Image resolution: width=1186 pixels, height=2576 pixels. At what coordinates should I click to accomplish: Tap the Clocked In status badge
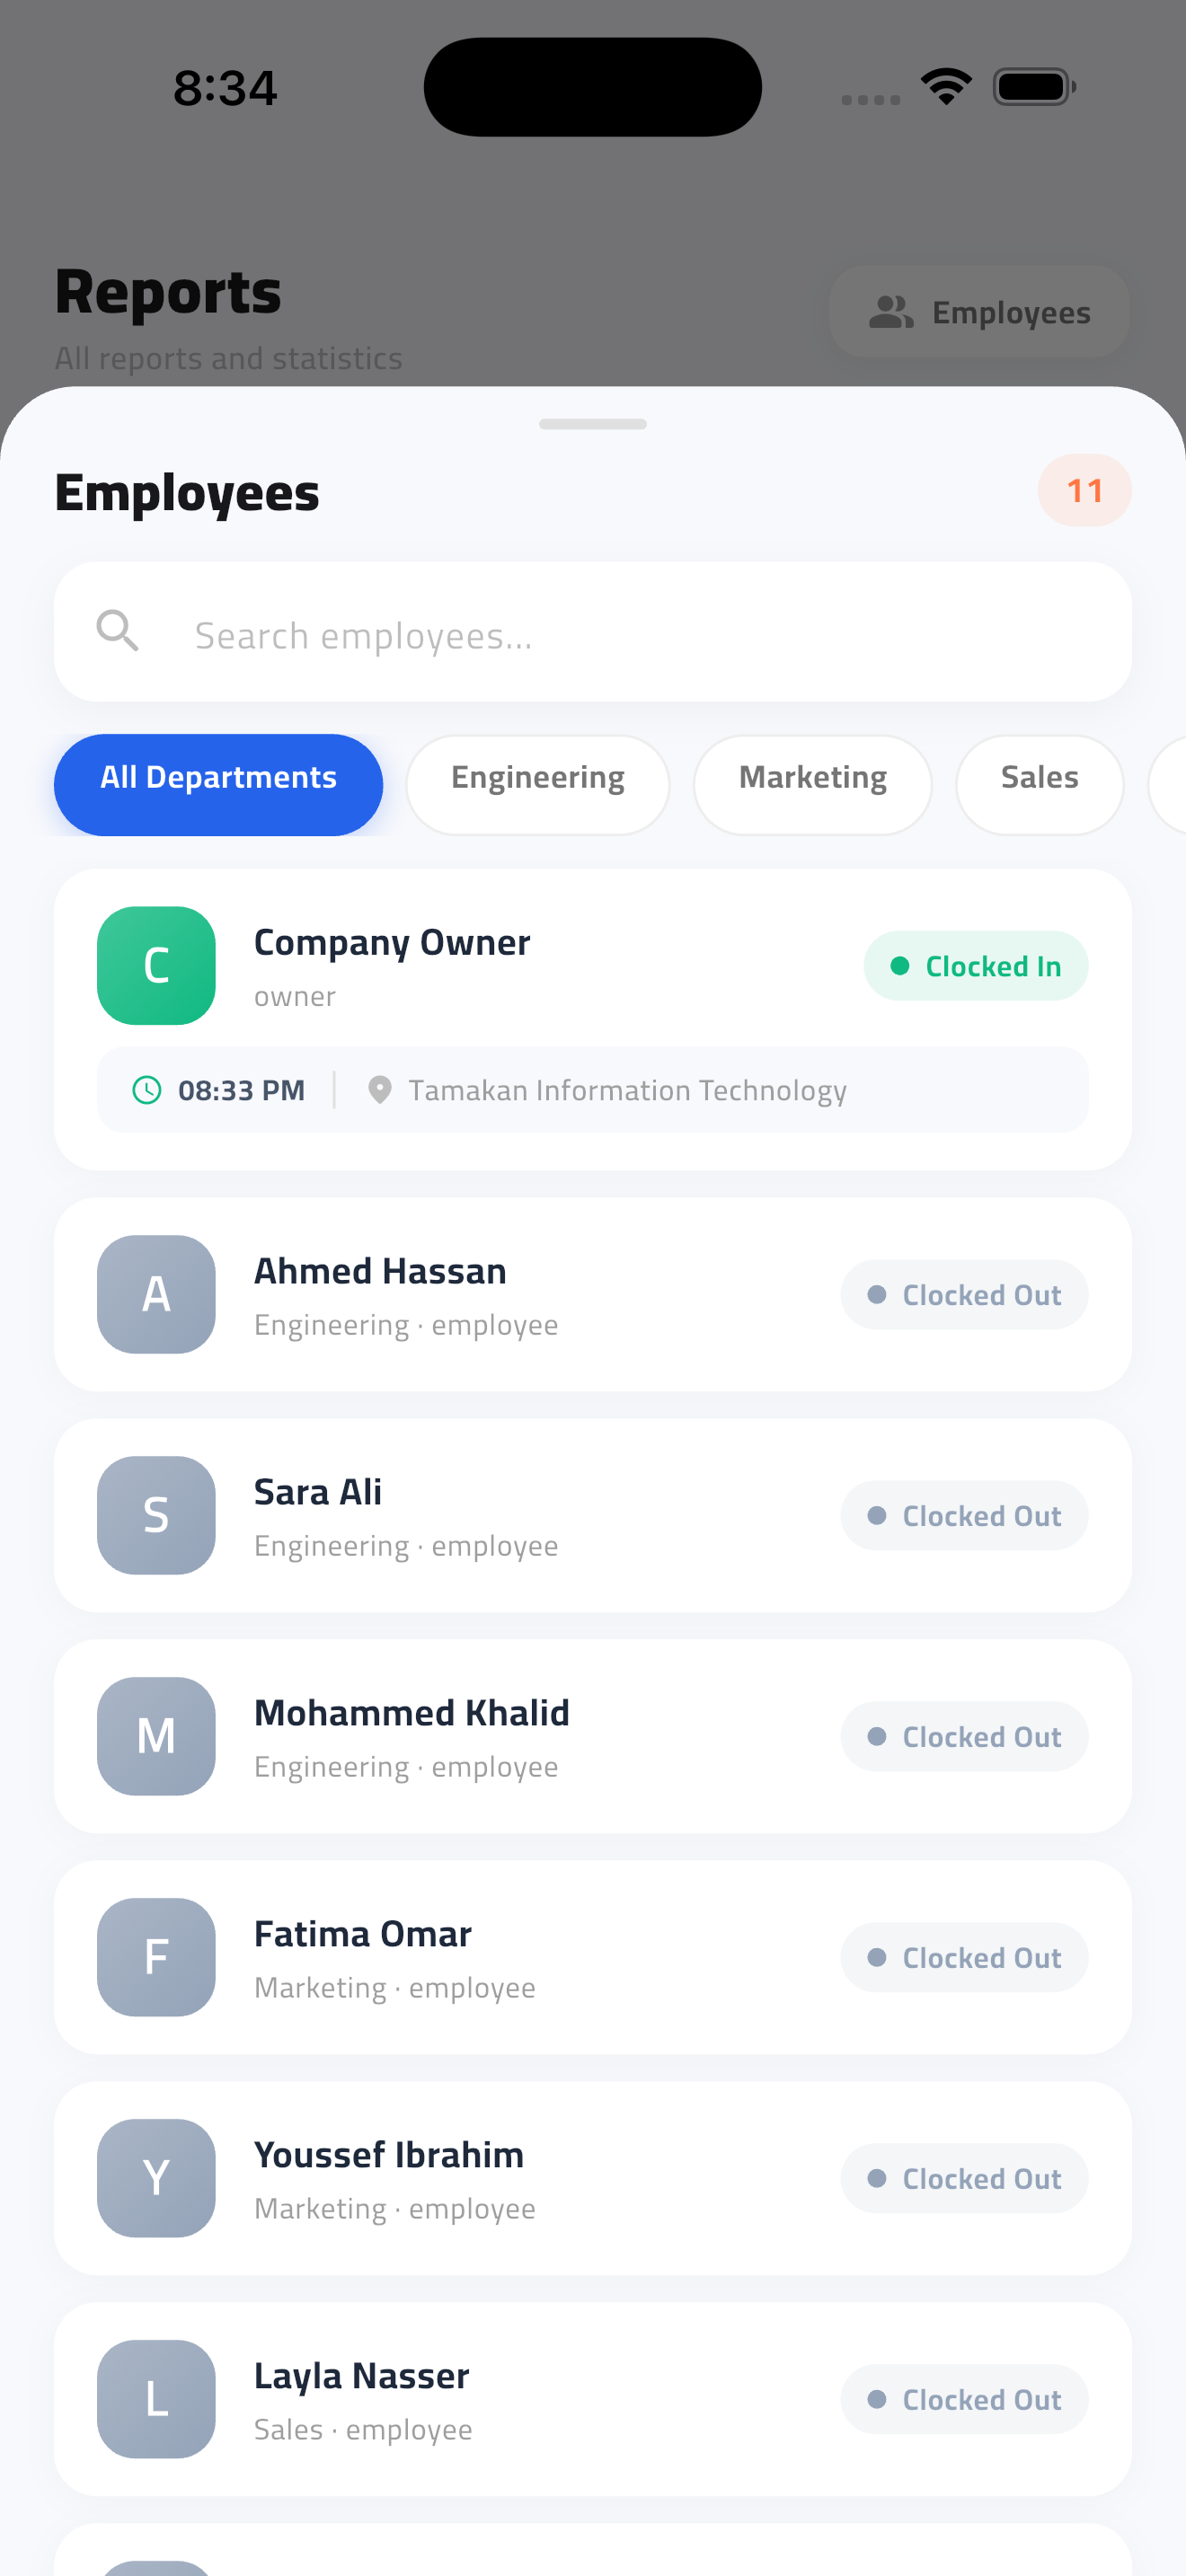975,965
